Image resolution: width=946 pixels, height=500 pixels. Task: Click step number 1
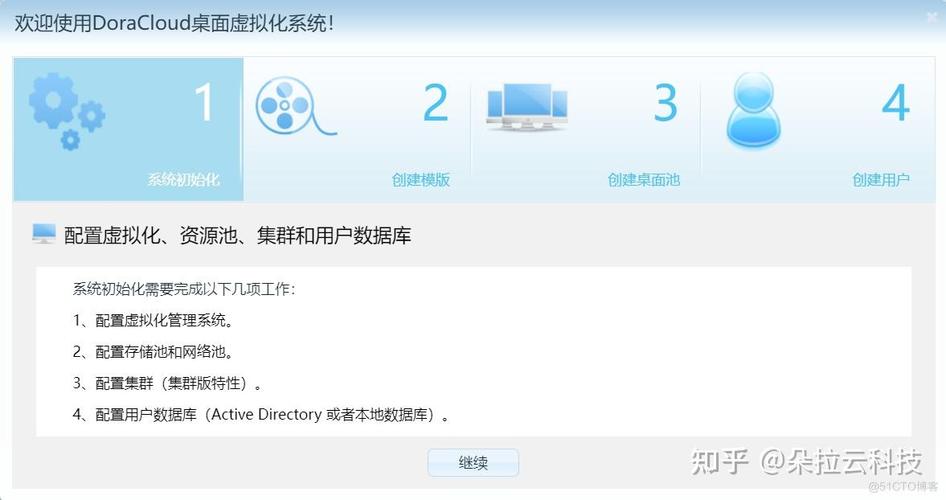(x=205, y=103)
